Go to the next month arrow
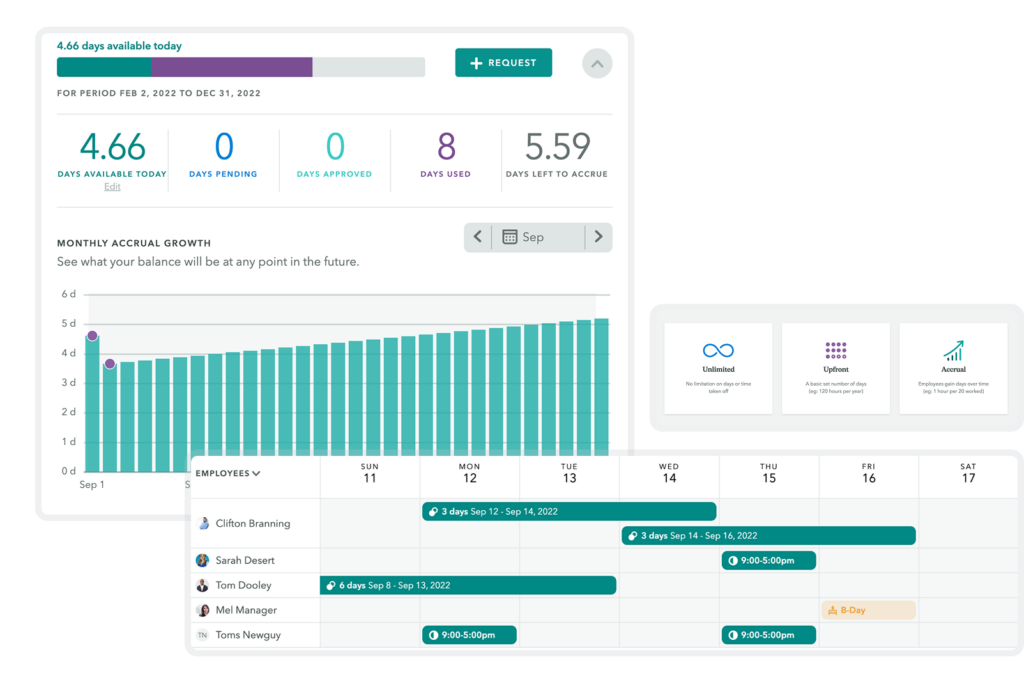 tap(598, 237)
